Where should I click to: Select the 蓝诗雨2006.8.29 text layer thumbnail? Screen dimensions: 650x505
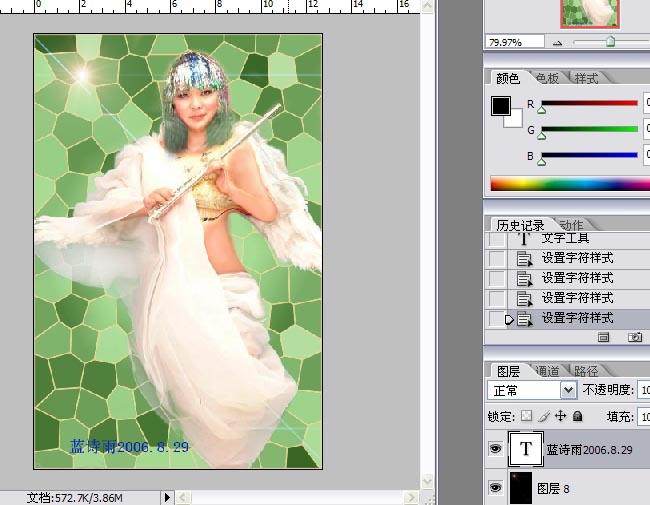point(526,449)
